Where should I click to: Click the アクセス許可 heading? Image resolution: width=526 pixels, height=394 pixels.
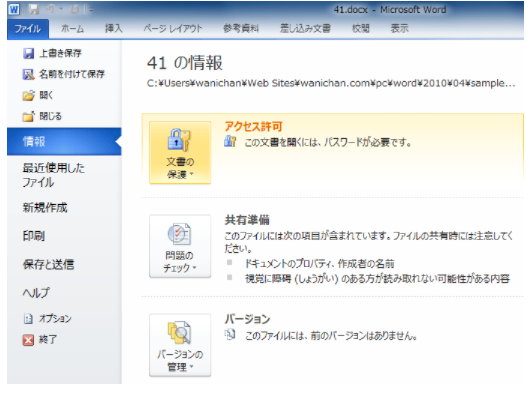tap(254, 126)
